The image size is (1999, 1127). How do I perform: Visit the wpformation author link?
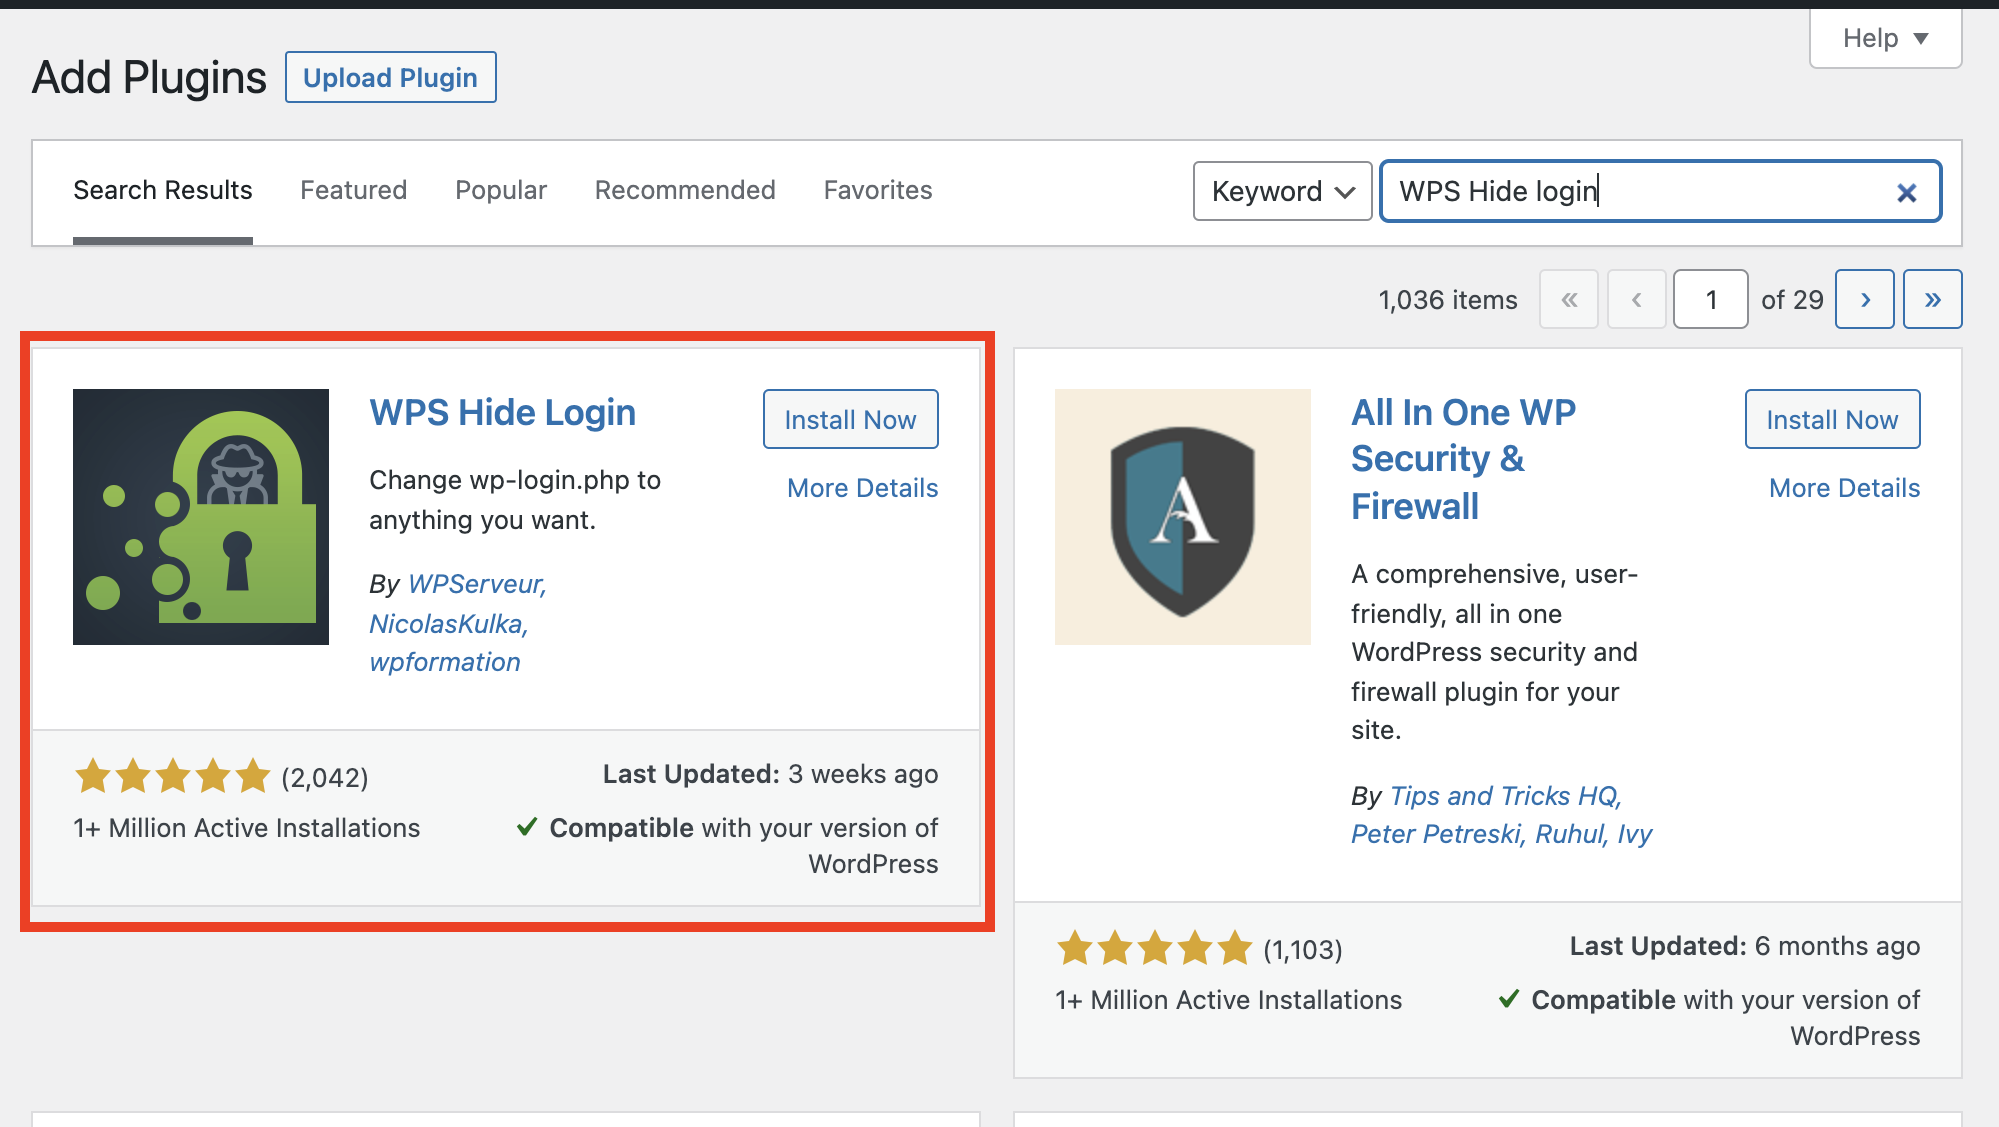point(445,662)
